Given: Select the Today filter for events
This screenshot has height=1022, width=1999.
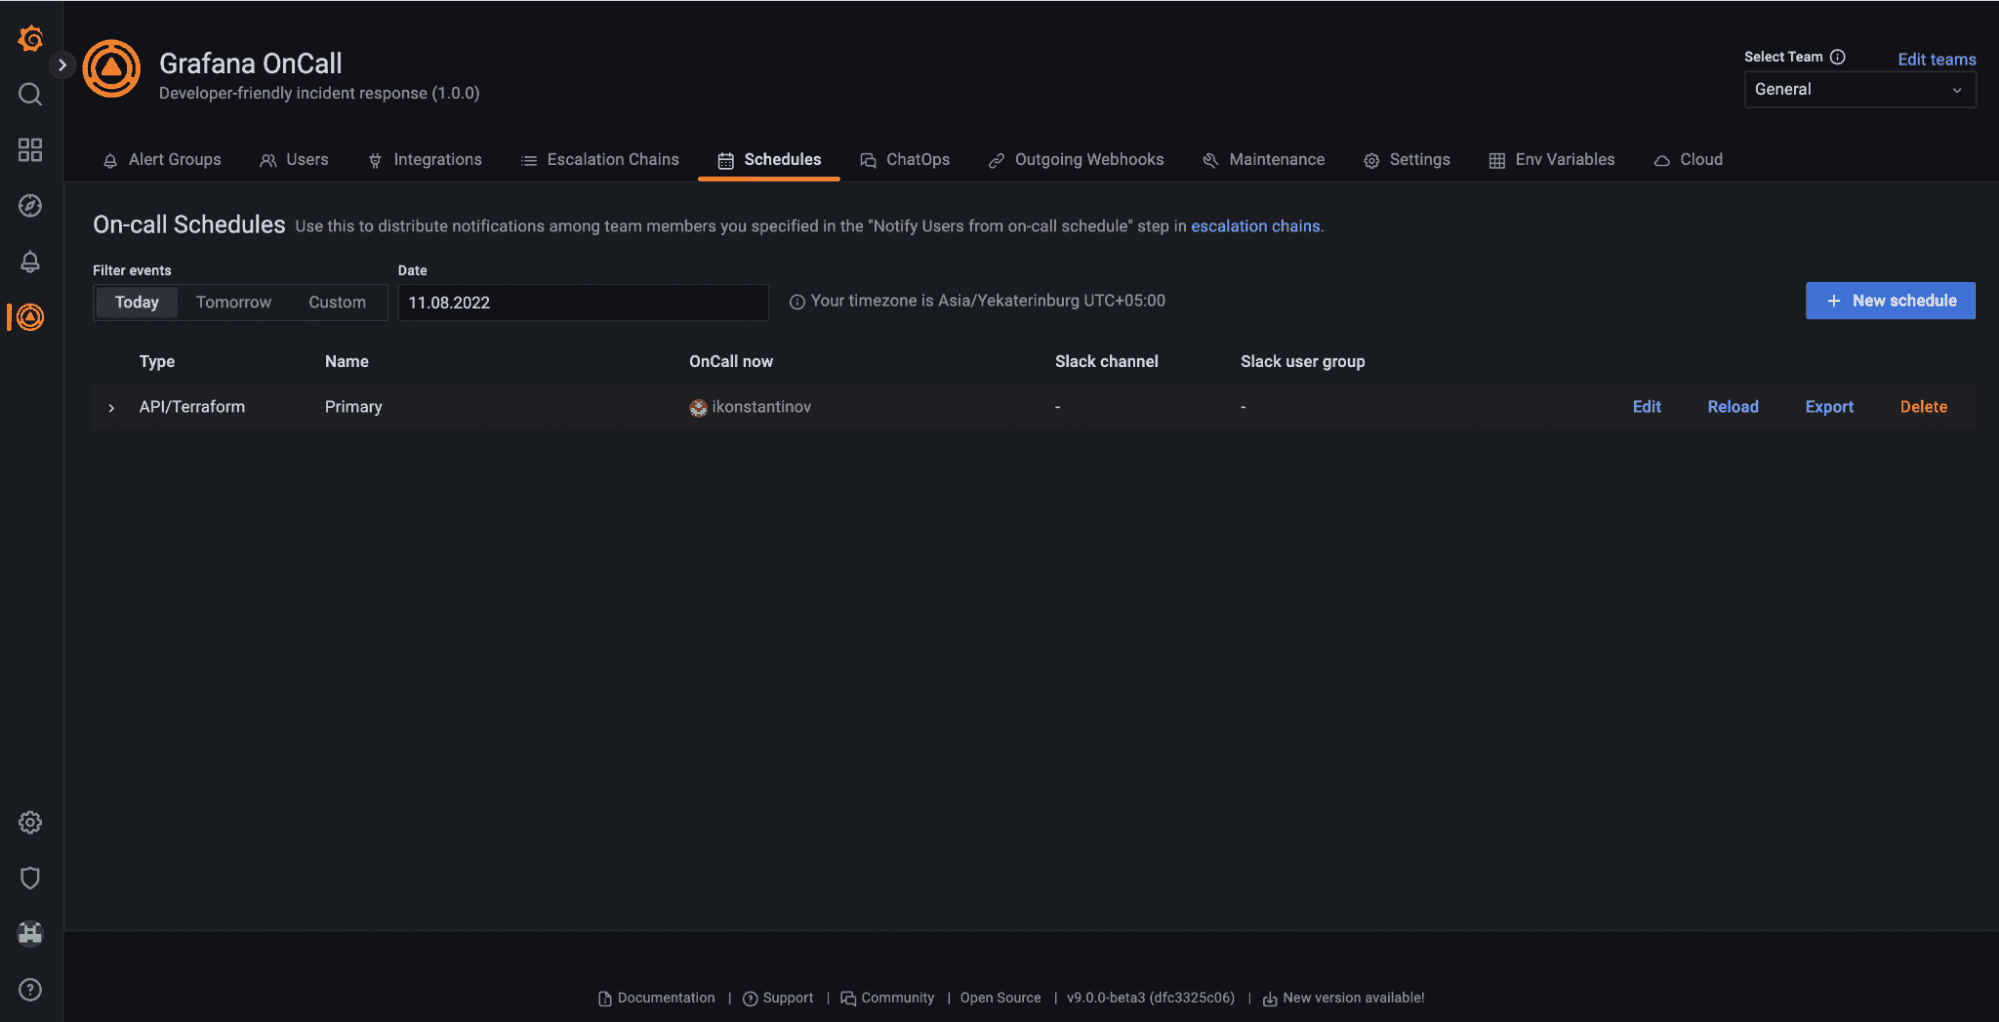Looking at the screenshot, I should tap(135, 302).
